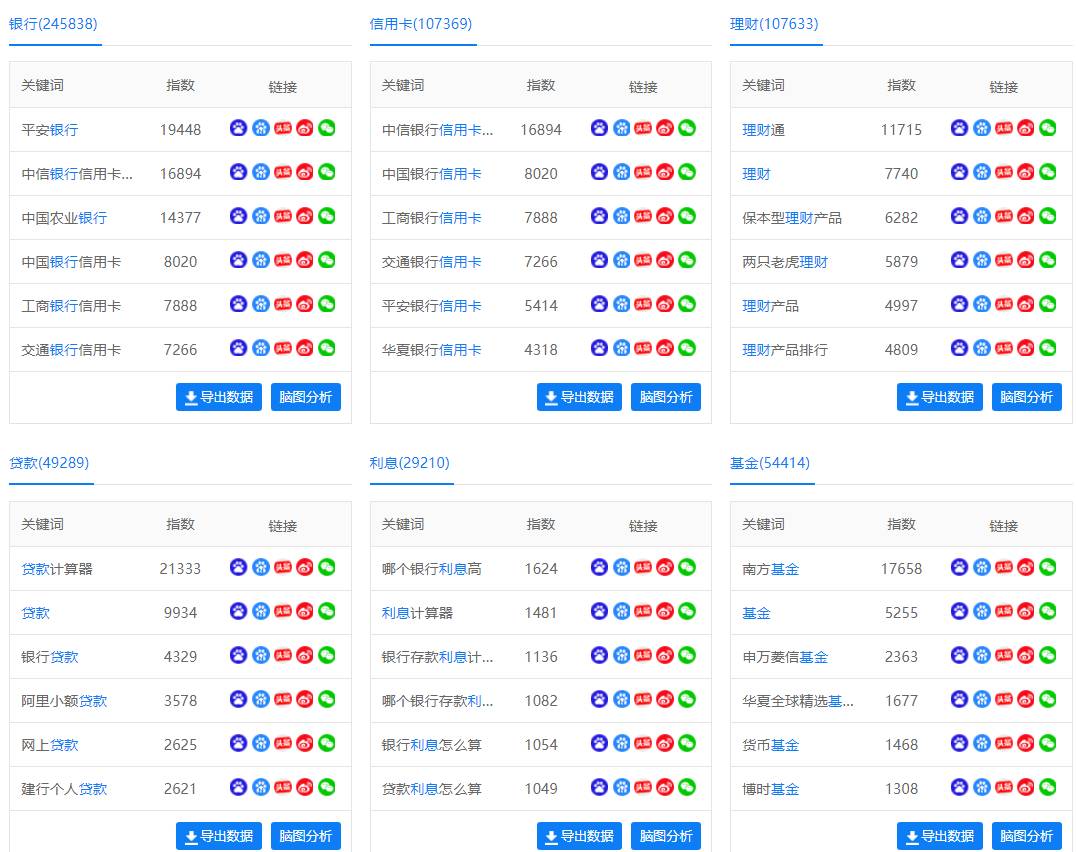Screen dimensions: 1076x852
Task: Click the 平安银行 keyword
Action: (x=49, y=130)
